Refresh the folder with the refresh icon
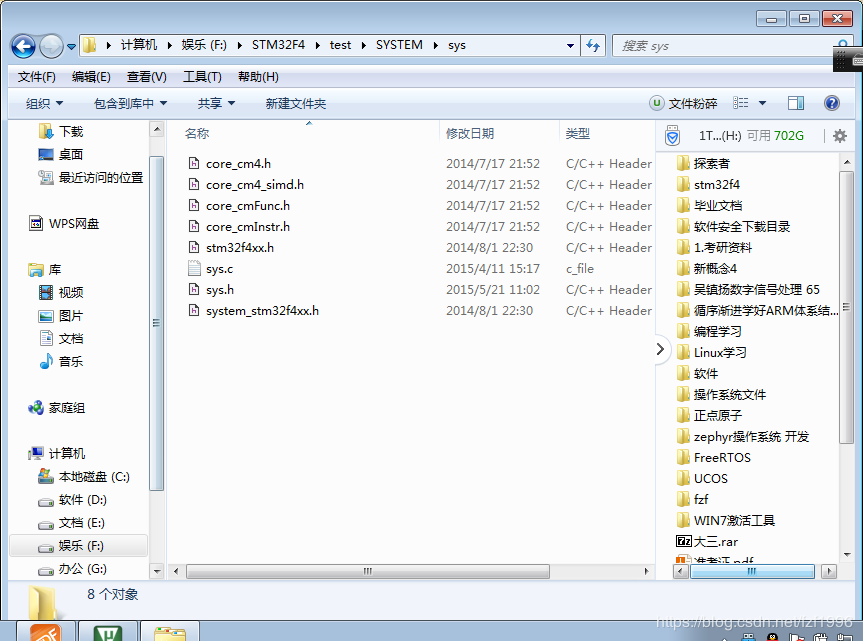863x641 pixels. point(593,46)
